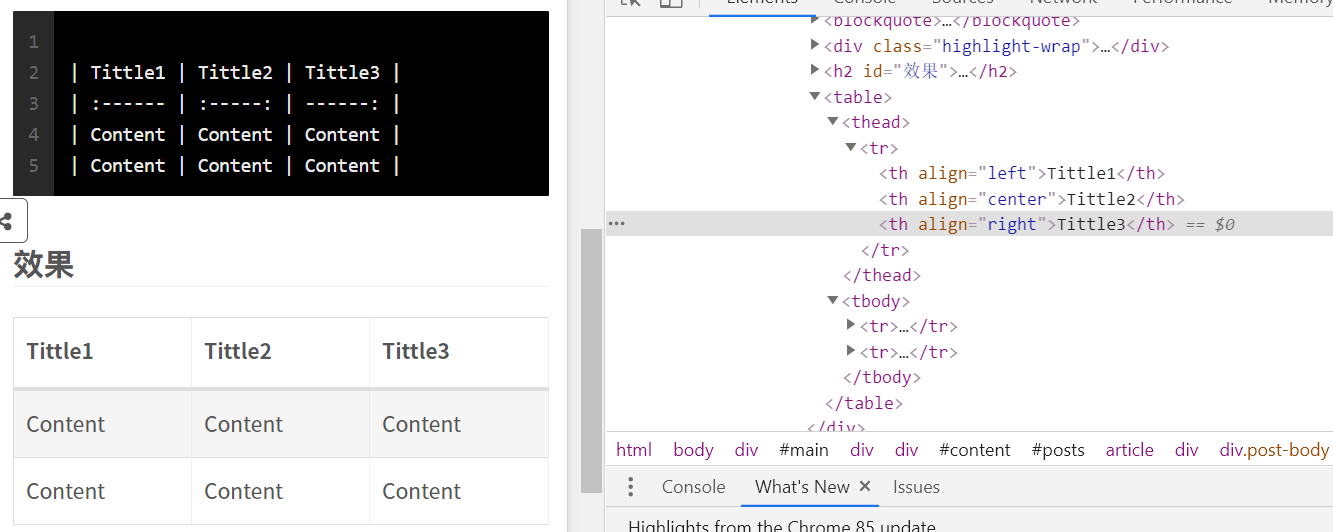Expand the div highlight-wrap node
1333x532 pixels.
click(x=815, y=46)
